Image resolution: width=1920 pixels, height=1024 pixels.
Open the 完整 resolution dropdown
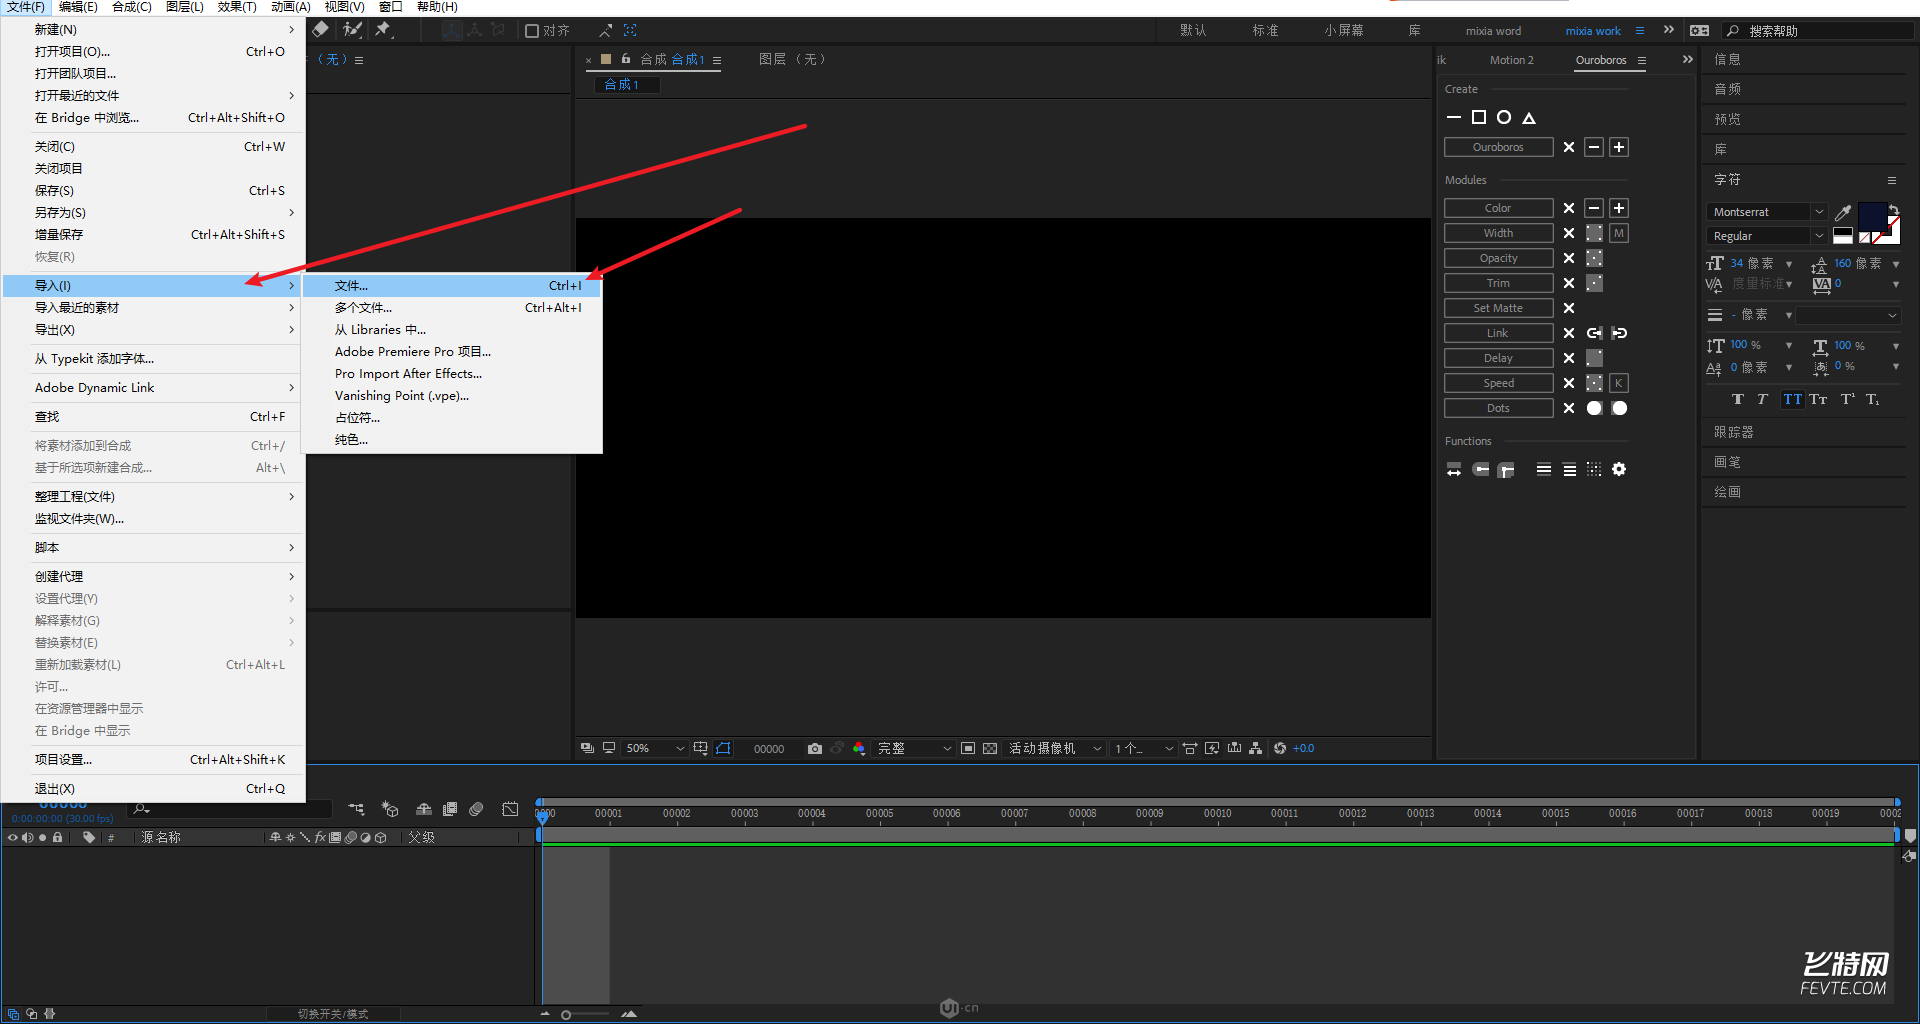914,748
